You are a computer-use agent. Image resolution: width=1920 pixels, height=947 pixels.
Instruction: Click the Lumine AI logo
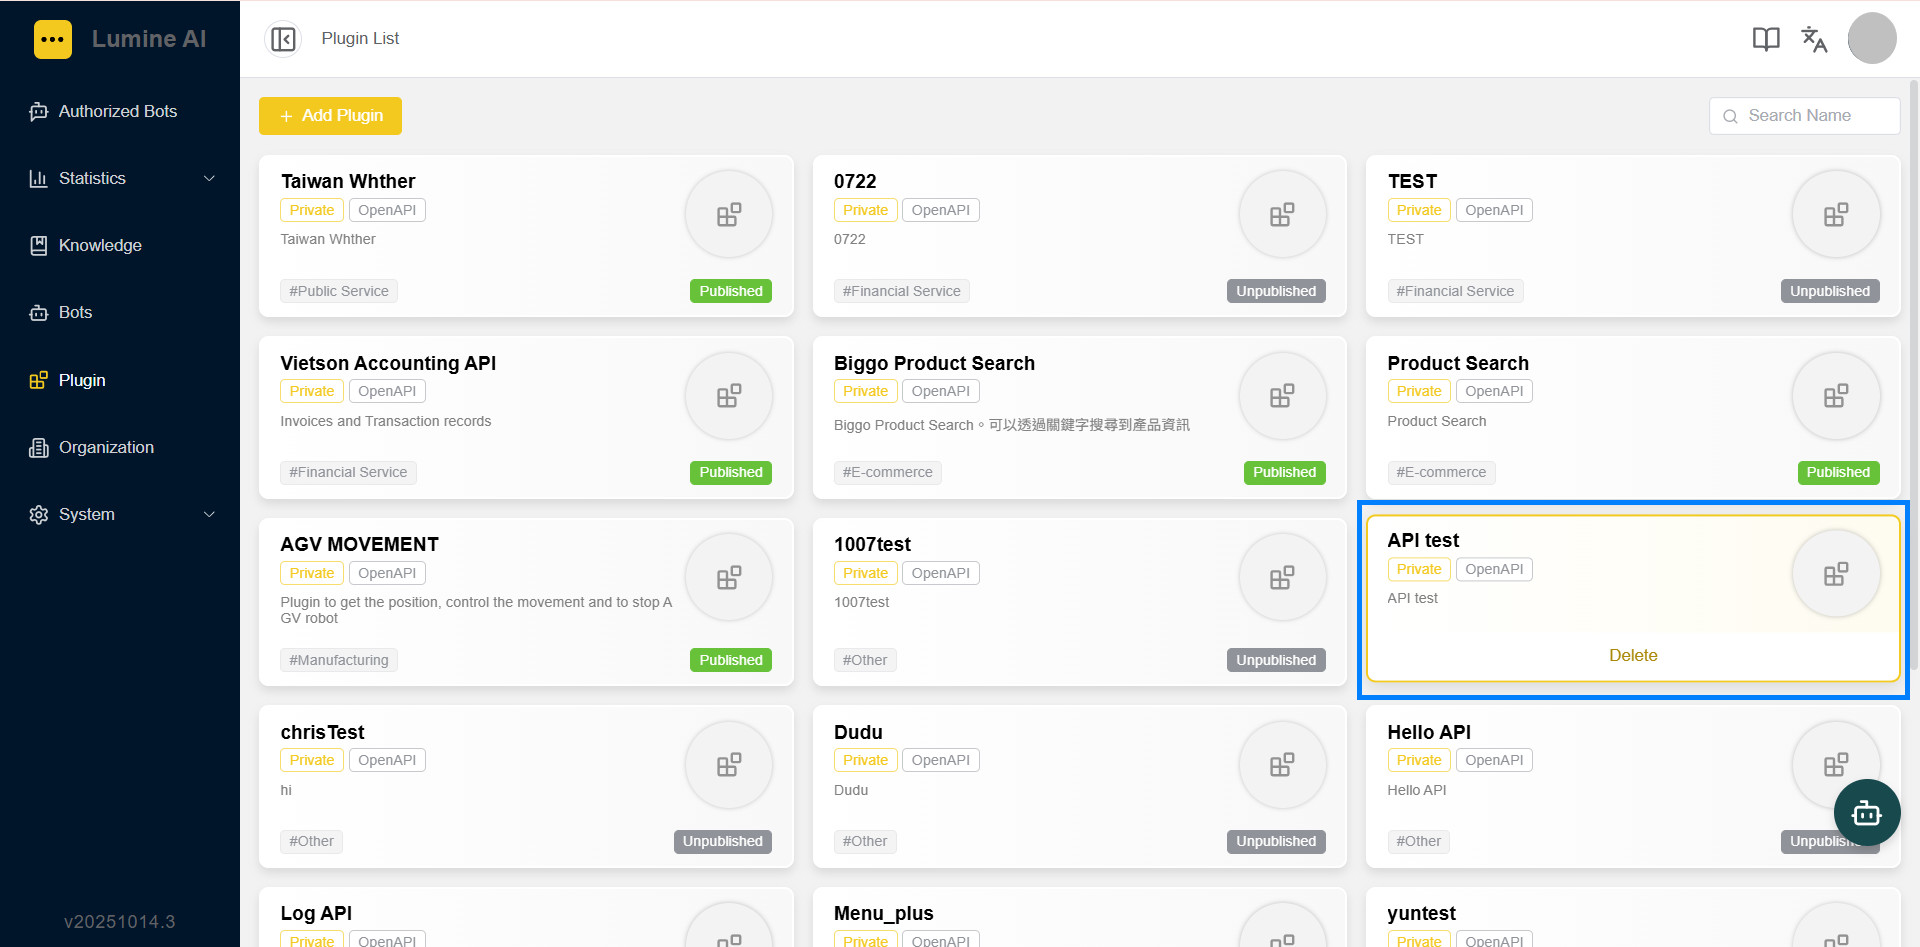tap(53, 40)
